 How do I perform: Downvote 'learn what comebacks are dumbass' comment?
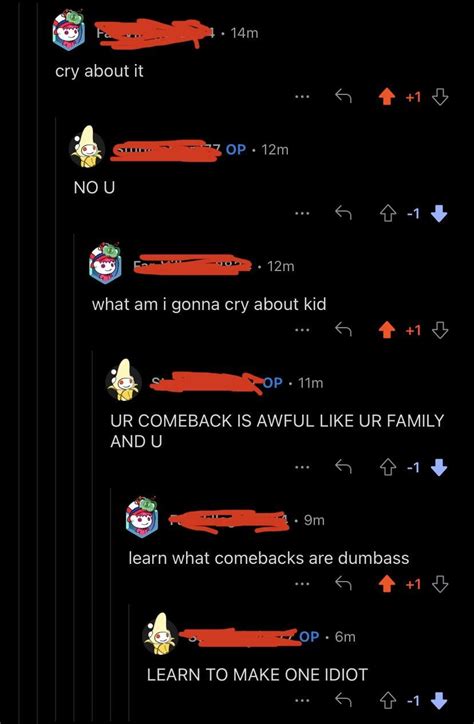point(439,585)
